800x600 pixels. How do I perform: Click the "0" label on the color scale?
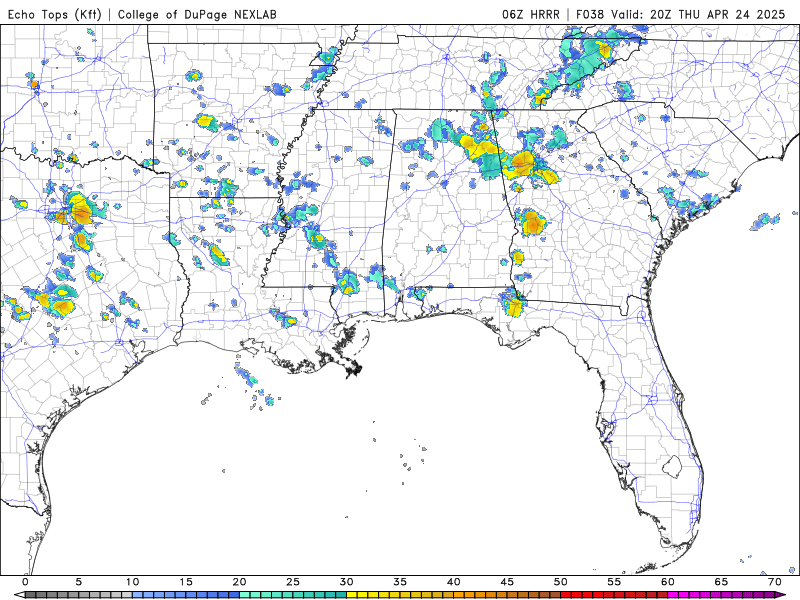click(x=26, y=582)
